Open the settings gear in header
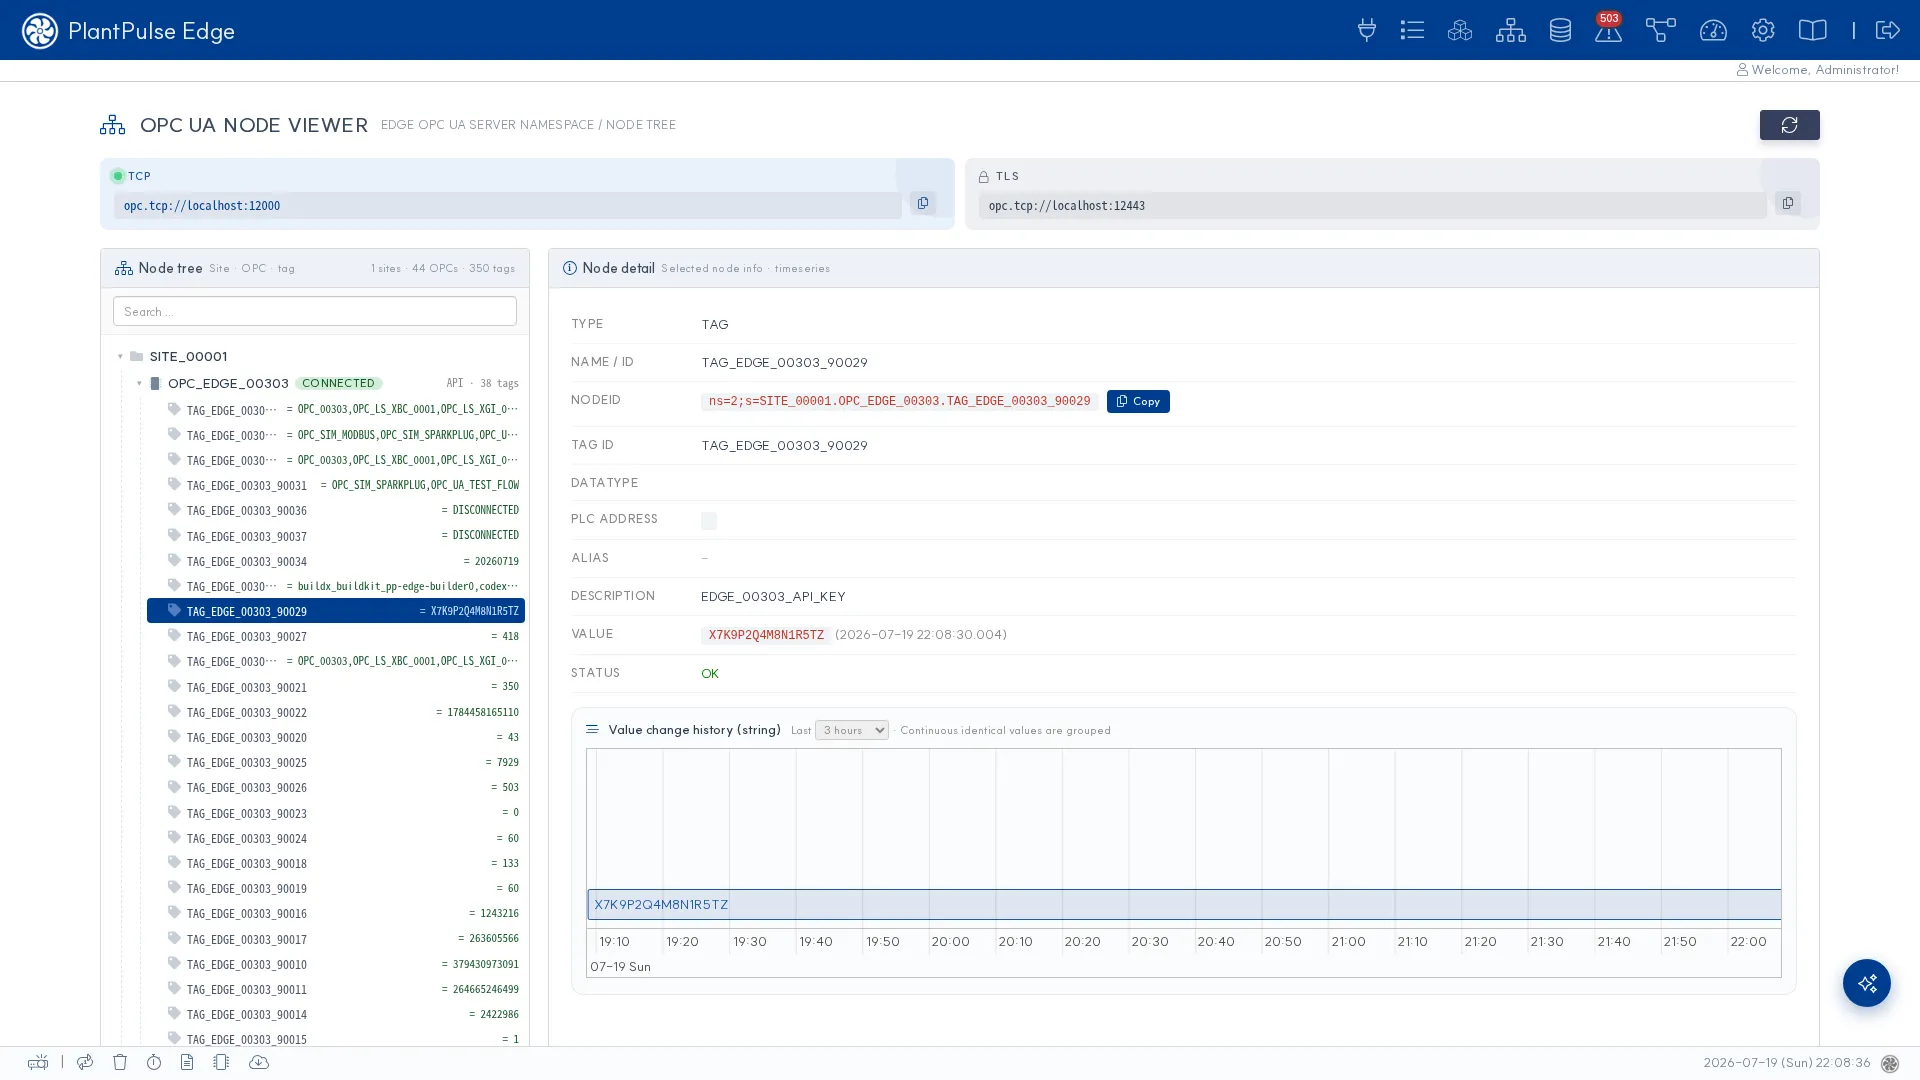Viewport: 1920px width, 1080px height. (x=1762, y=30)
